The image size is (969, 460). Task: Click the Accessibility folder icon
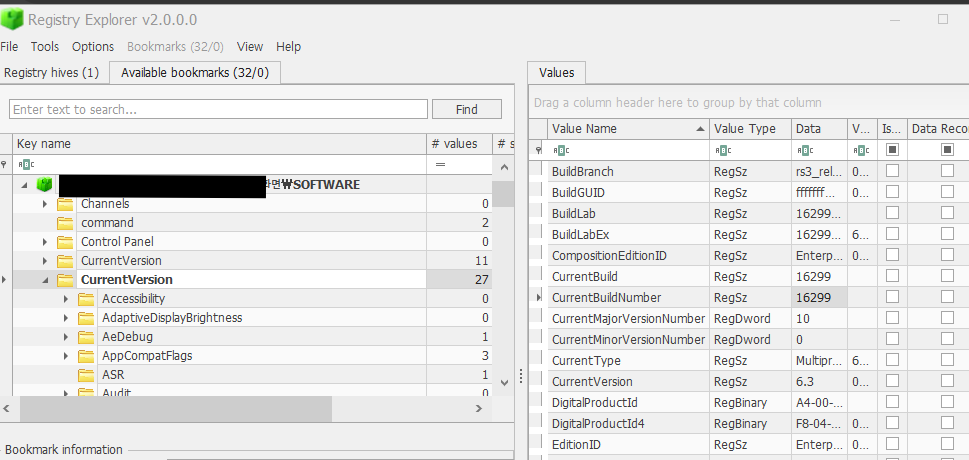click(x=86, y=299)
